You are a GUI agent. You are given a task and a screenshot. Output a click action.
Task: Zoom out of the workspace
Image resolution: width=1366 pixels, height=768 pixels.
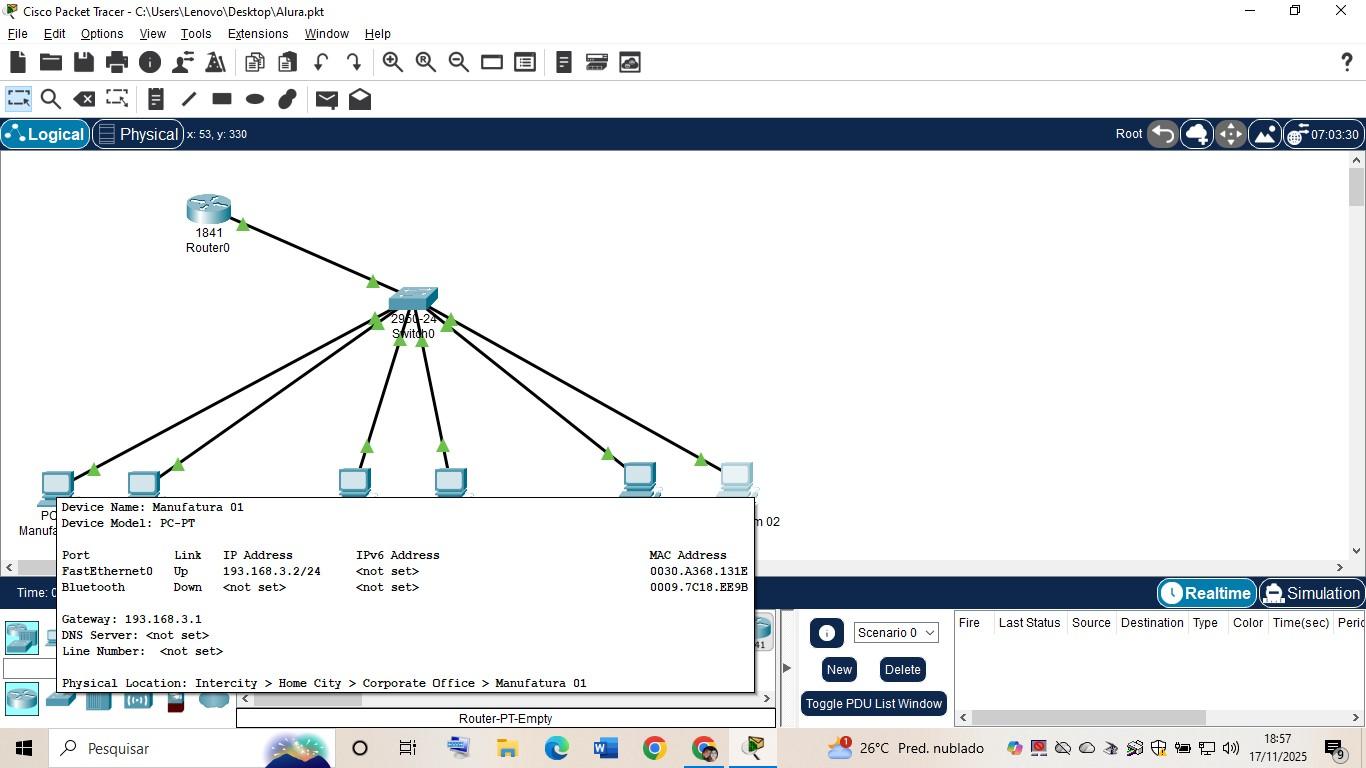(x=459, y=62)
